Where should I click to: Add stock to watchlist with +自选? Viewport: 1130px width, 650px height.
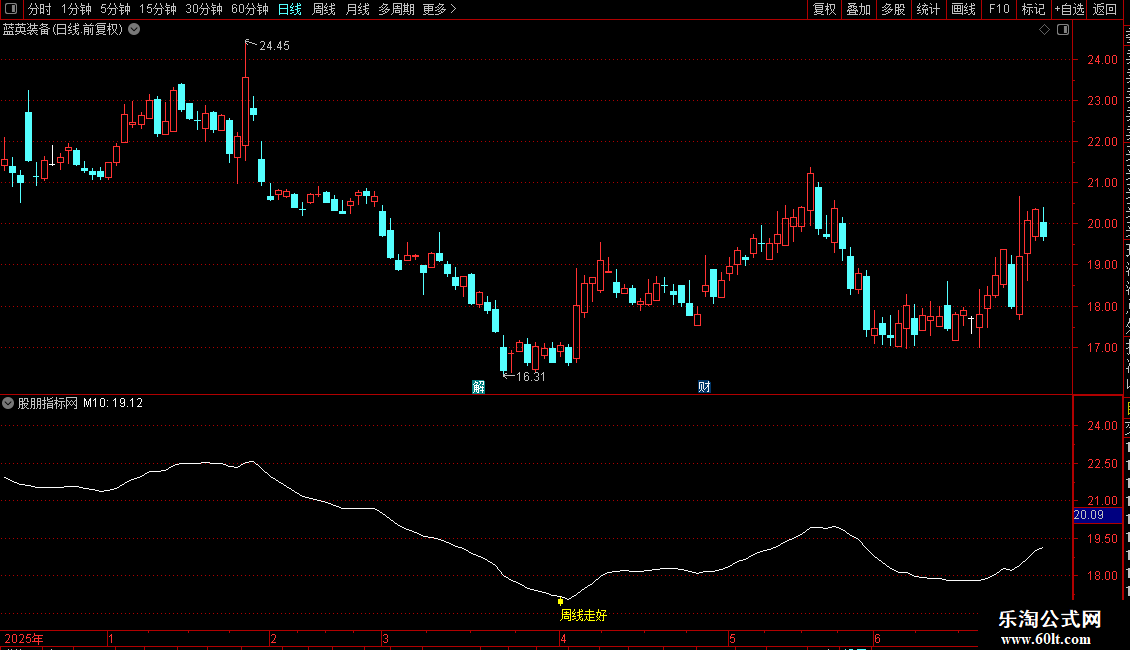click(x=1069, y=9)
